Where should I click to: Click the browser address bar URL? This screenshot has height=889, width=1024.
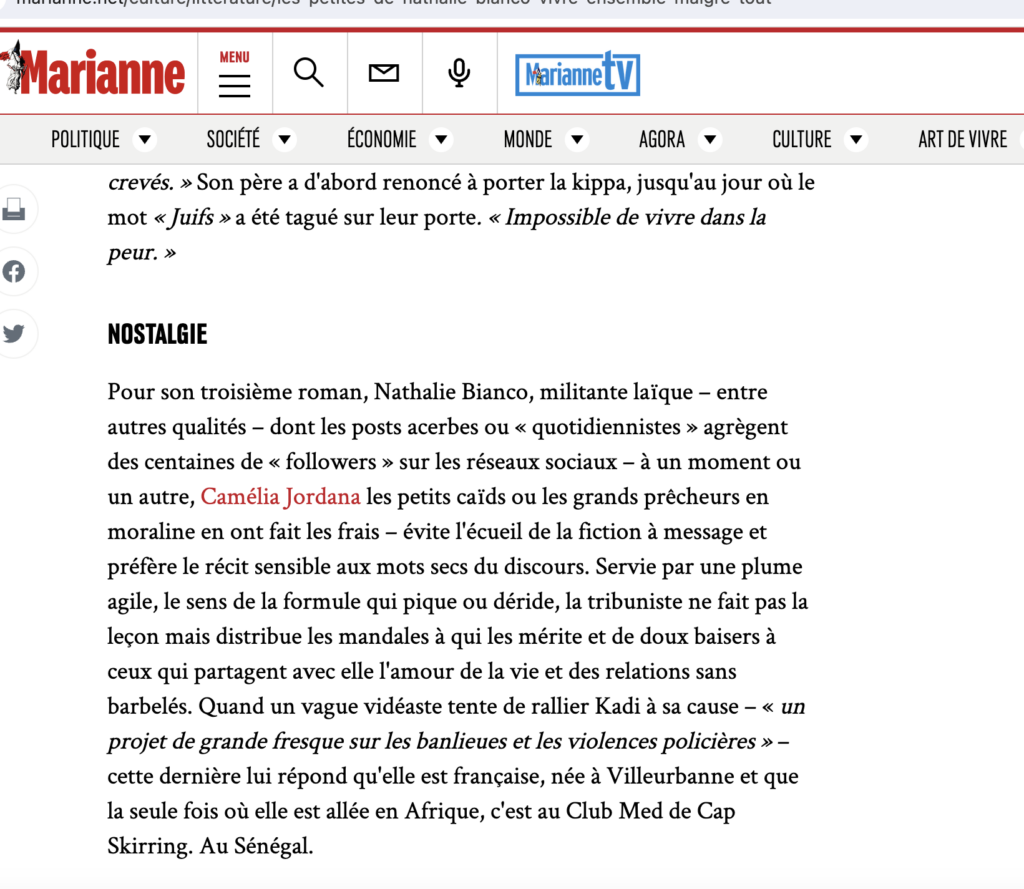click(400, 3)
